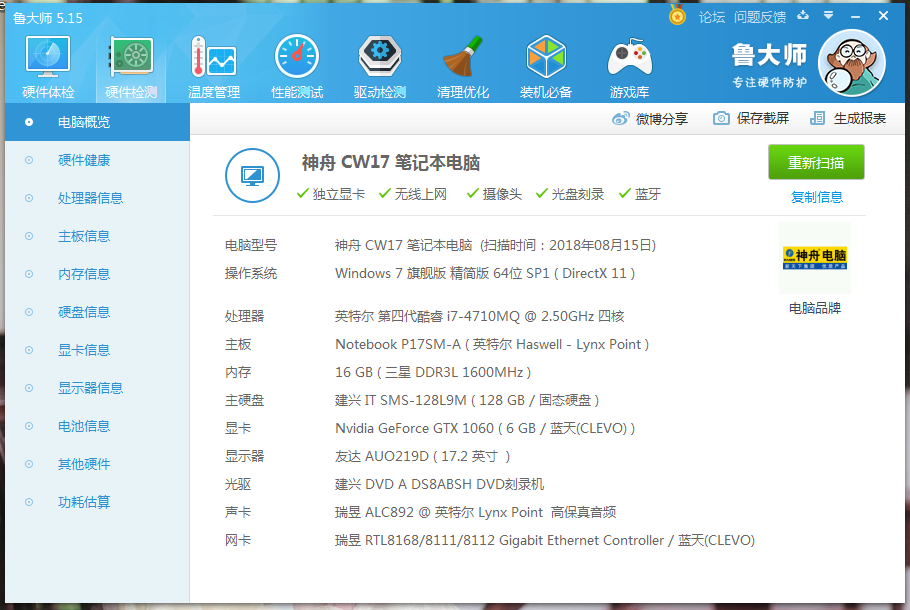Click the 无线上网 feature label

(x=413, y=194)
